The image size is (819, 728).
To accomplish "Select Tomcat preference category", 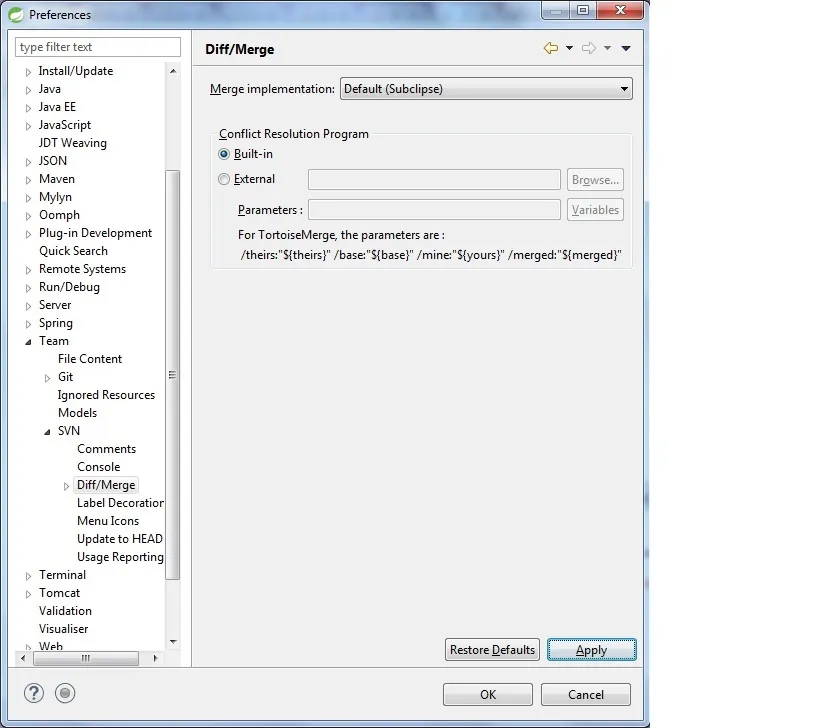I will pyautogui.click(x=60, y=593).
